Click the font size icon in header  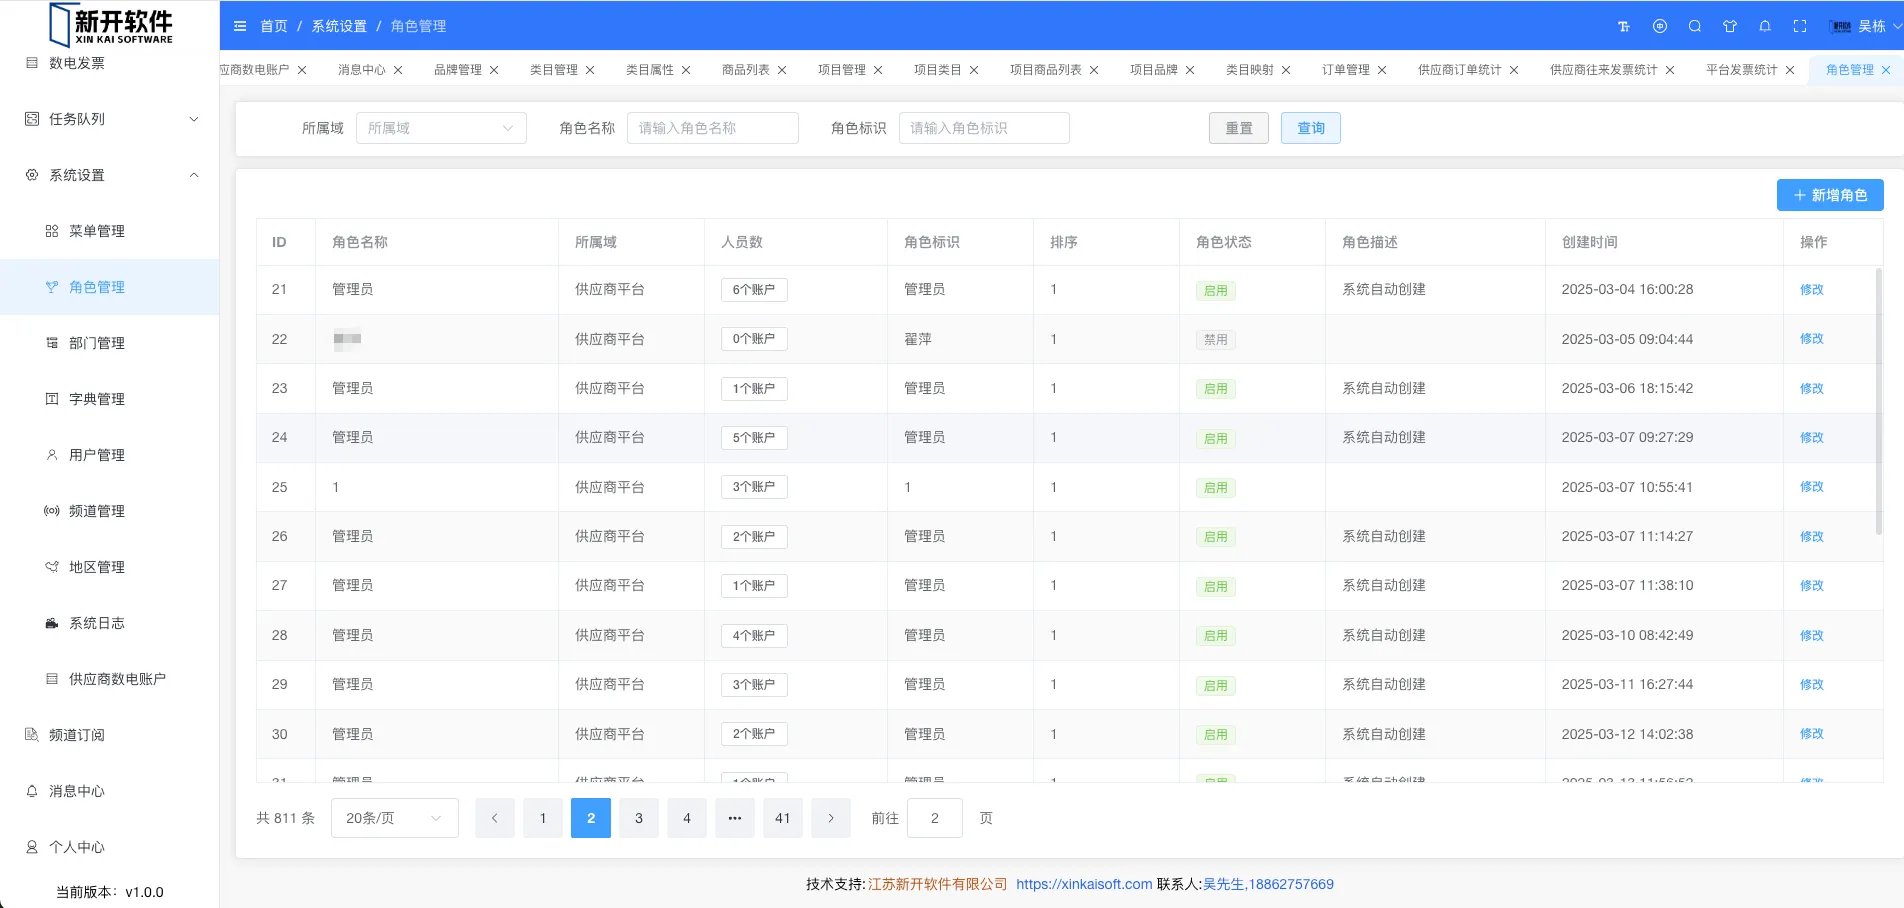1624,27
